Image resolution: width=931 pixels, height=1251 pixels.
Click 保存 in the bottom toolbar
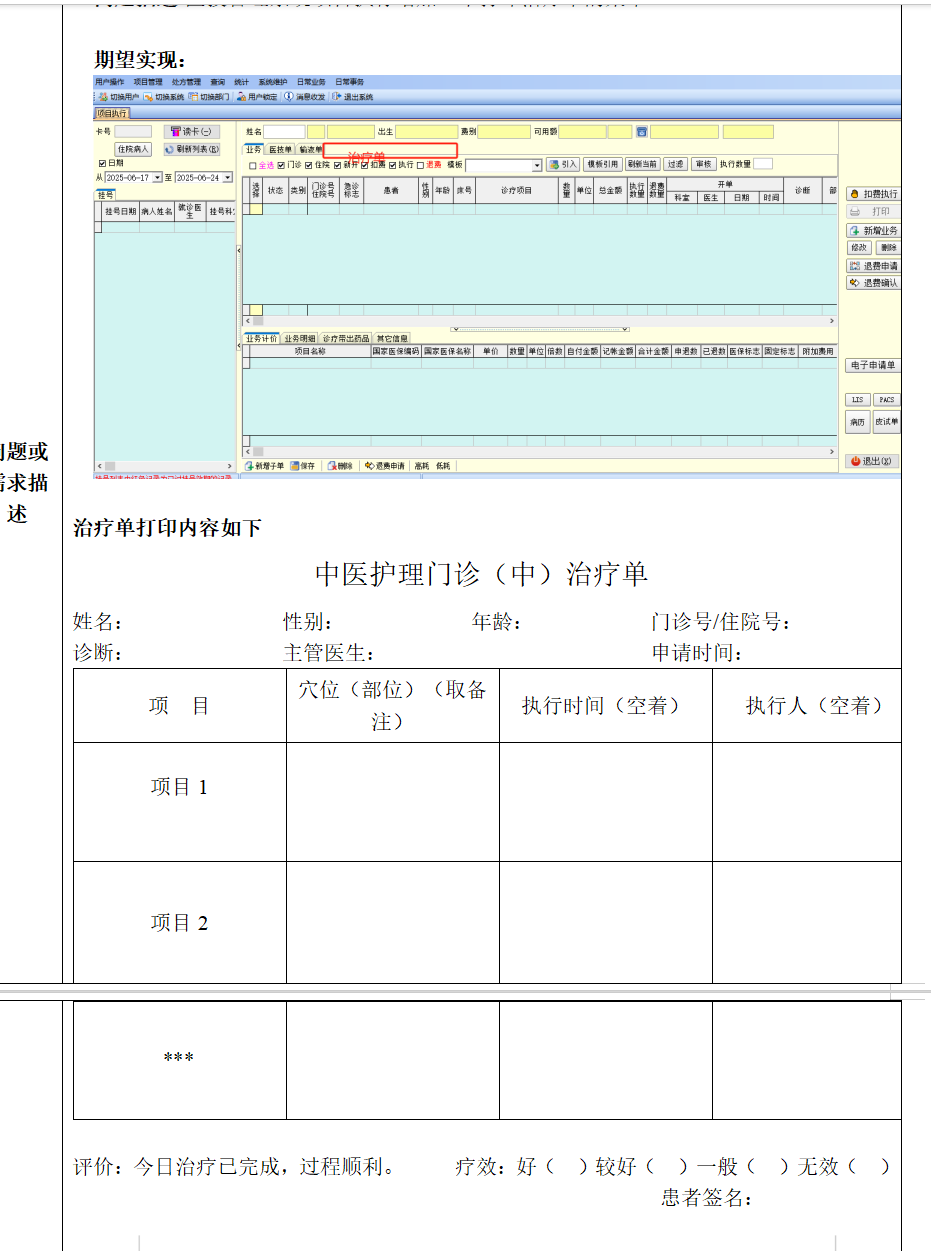303,466
